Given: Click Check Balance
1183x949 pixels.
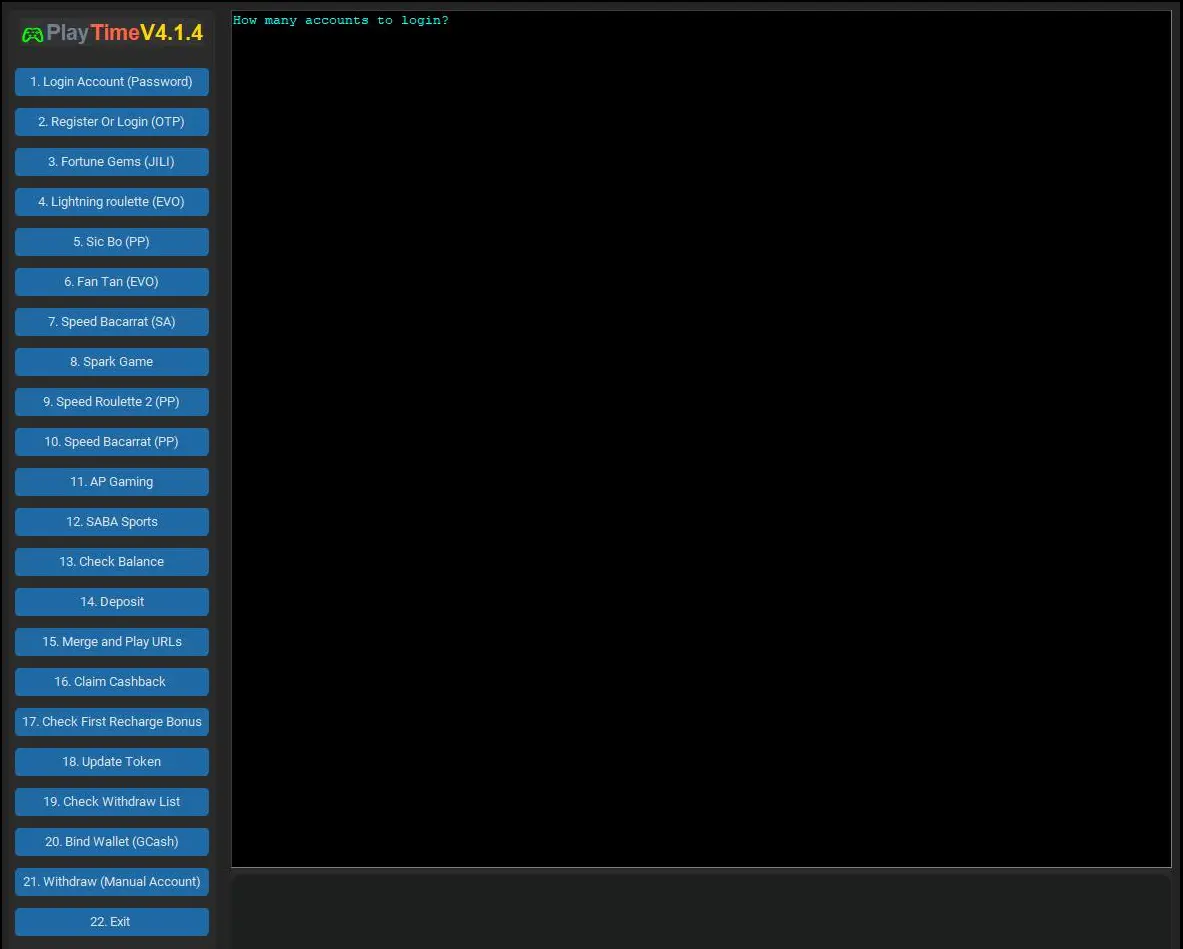Looking at the screenshot, I should pyautogui.click(x=112, y=562).
